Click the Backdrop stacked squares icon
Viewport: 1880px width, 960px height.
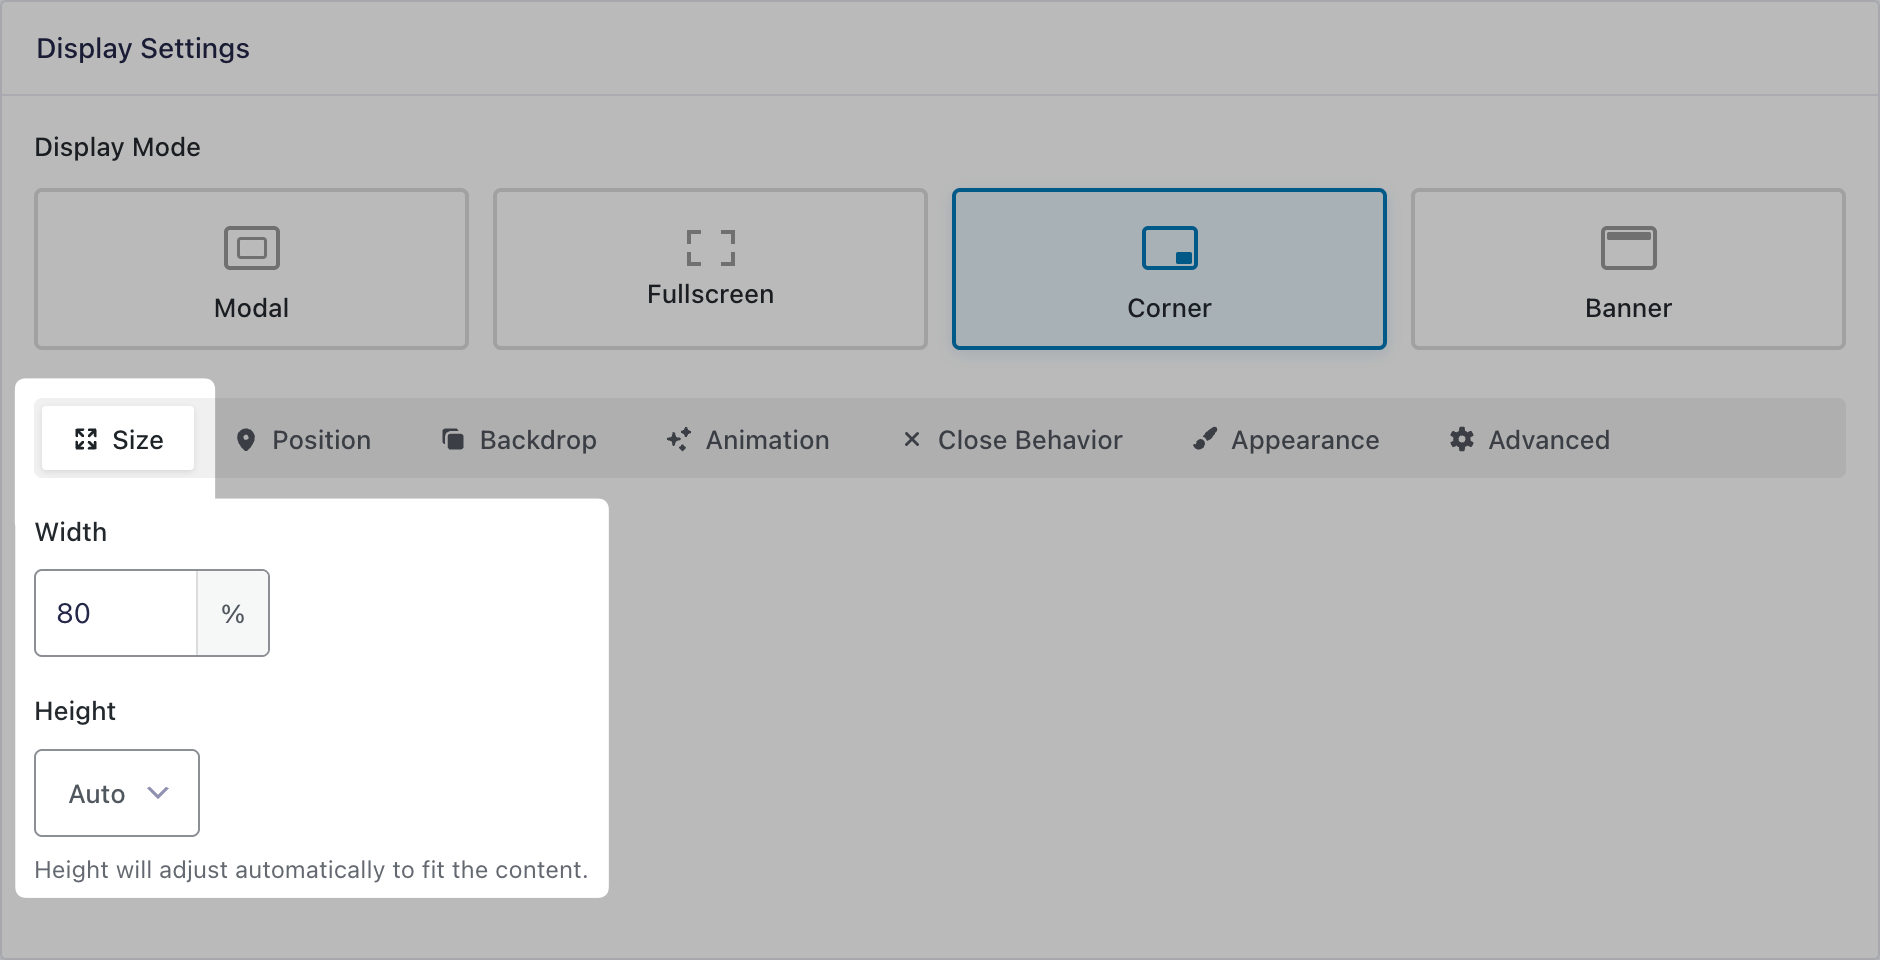pyautogui.click(x=453, y=440)
